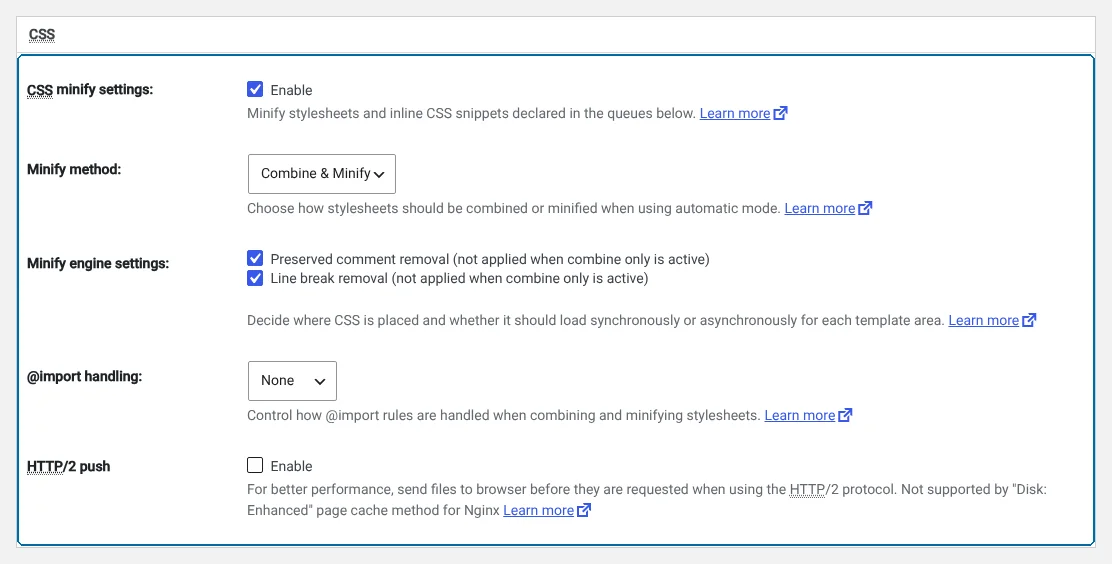Open Learn more link for Minify method
This screenshot has height=564, width=1112.
tap(820, 209)
